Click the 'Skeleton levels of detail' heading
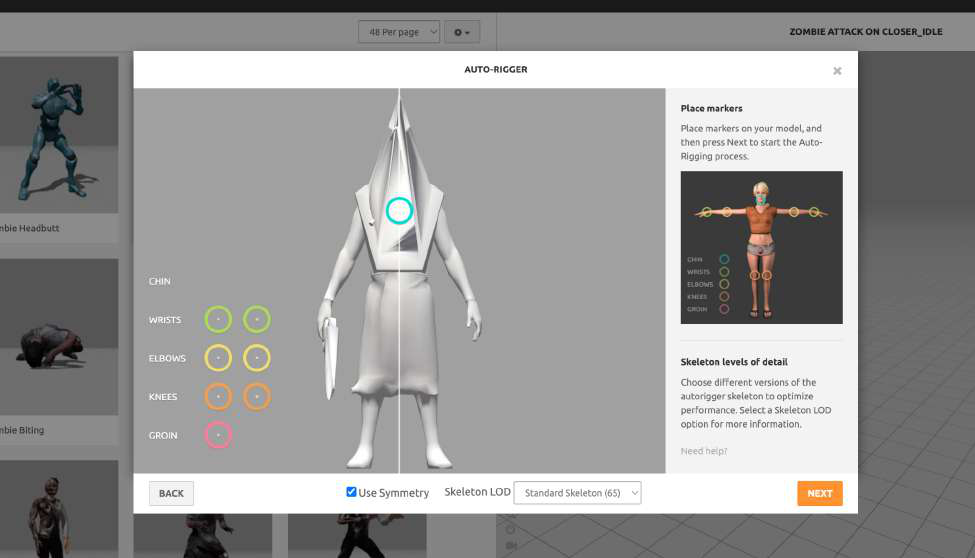This screenshot has width=975, height=558. pos(734,362)
